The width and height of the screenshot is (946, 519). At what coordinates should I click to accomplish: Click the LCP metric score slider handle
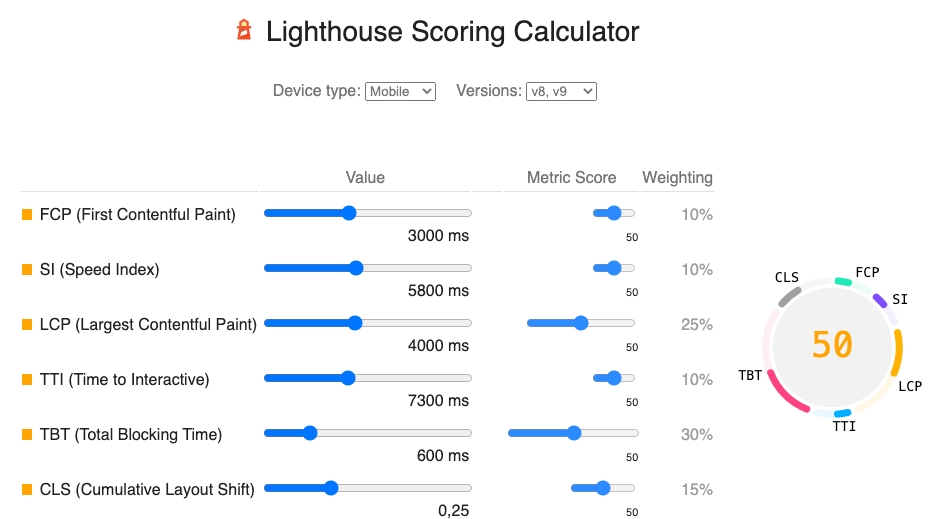[x=580, y=323]
